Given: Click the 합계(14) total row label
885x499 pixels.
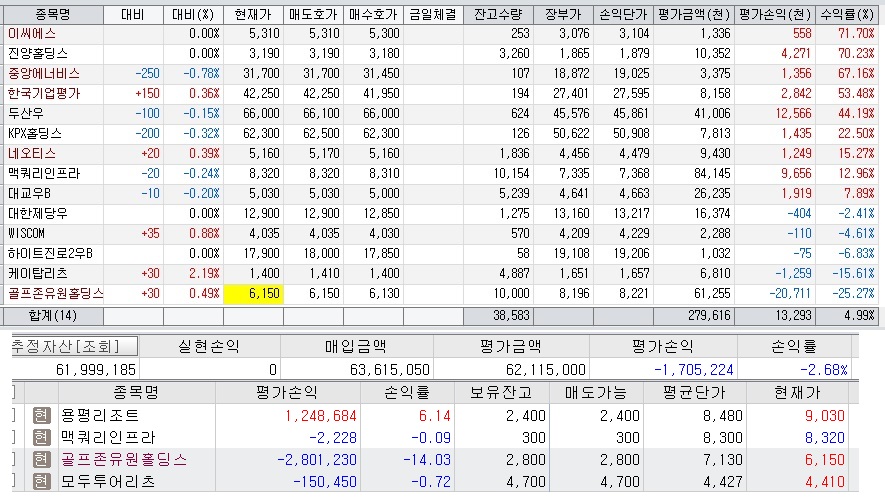Looking at the screenshot, I should tap(52, 316).
